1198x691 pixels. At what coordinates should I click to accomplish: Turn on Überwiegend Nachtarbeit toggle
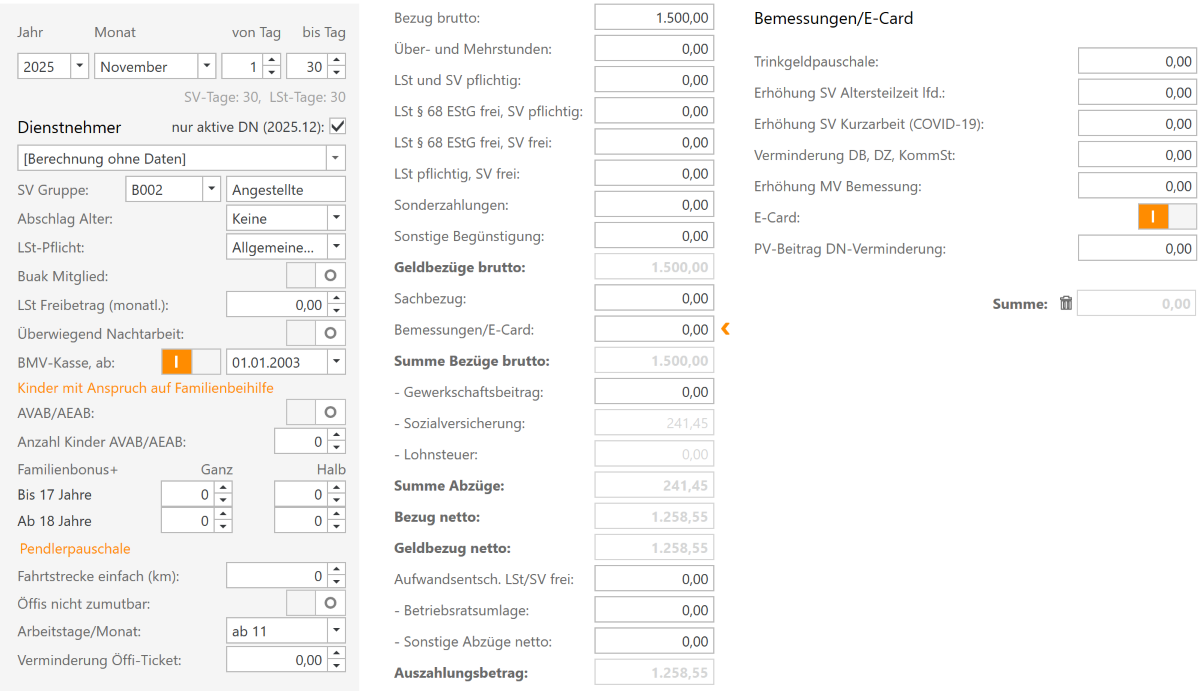[316, 333]
